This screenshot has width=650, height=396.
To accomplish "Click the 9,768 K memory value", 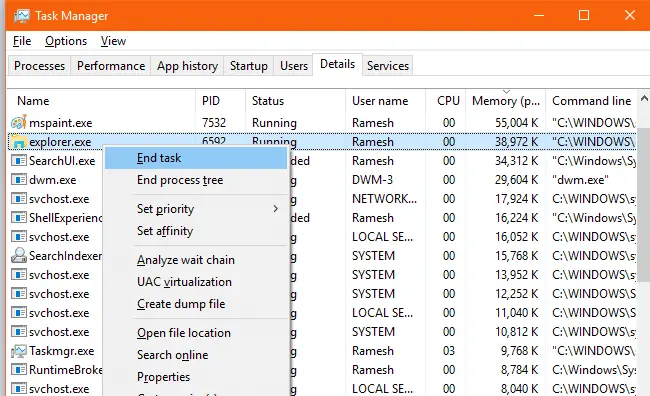I will [519, 351].
